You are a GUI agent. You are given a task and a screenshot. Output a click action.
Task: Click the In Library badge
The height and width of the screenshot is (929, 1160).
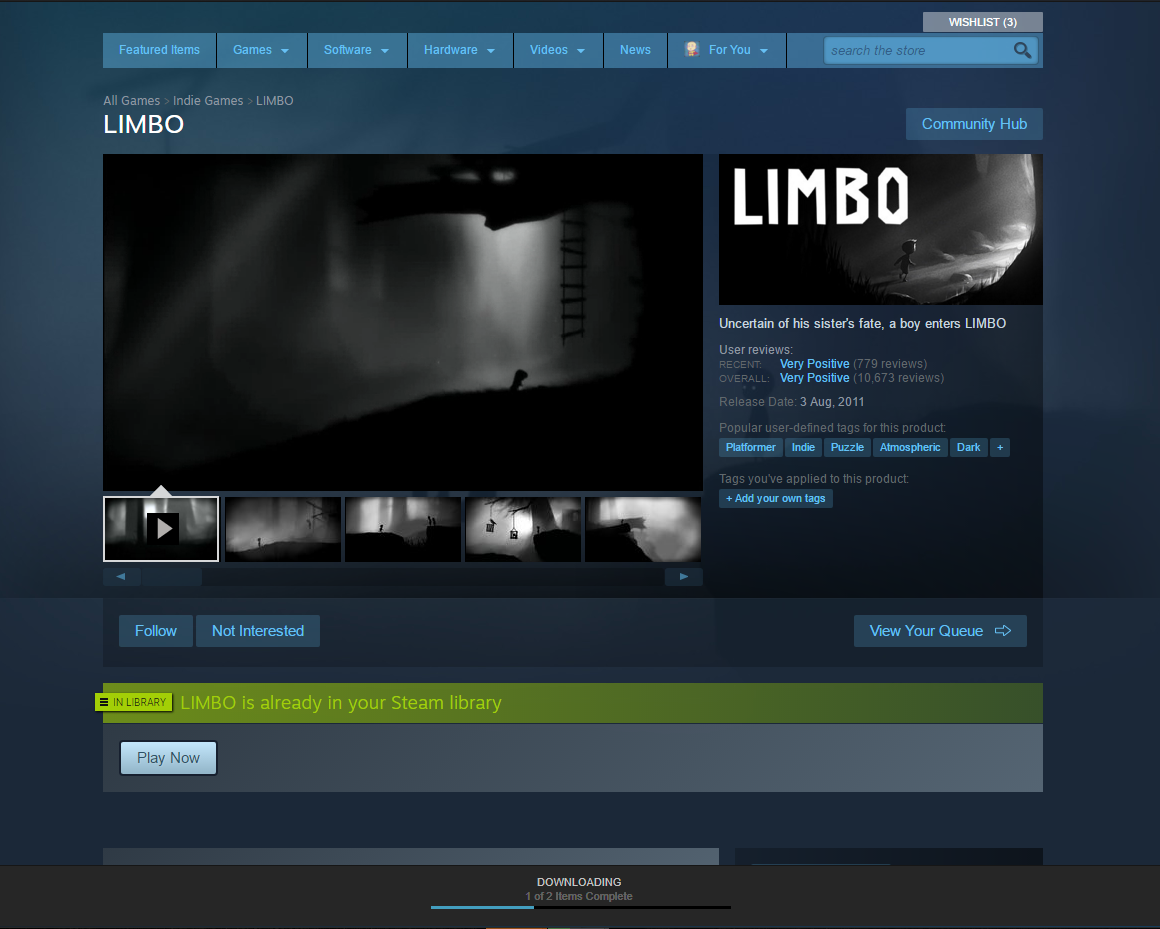coord(134,702)
